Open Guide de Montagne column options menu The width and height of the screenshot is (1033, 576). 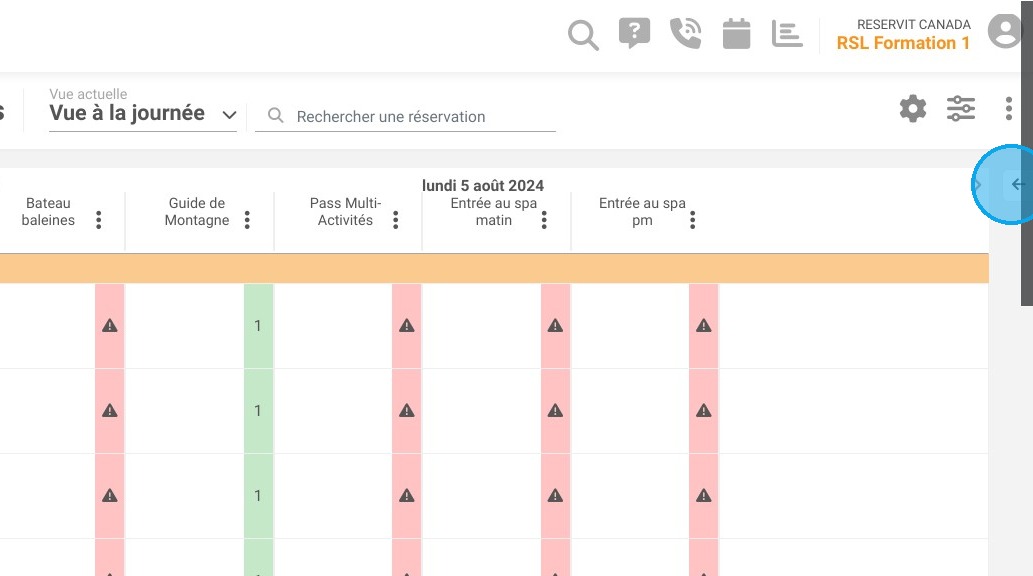[x=248, y=219]
